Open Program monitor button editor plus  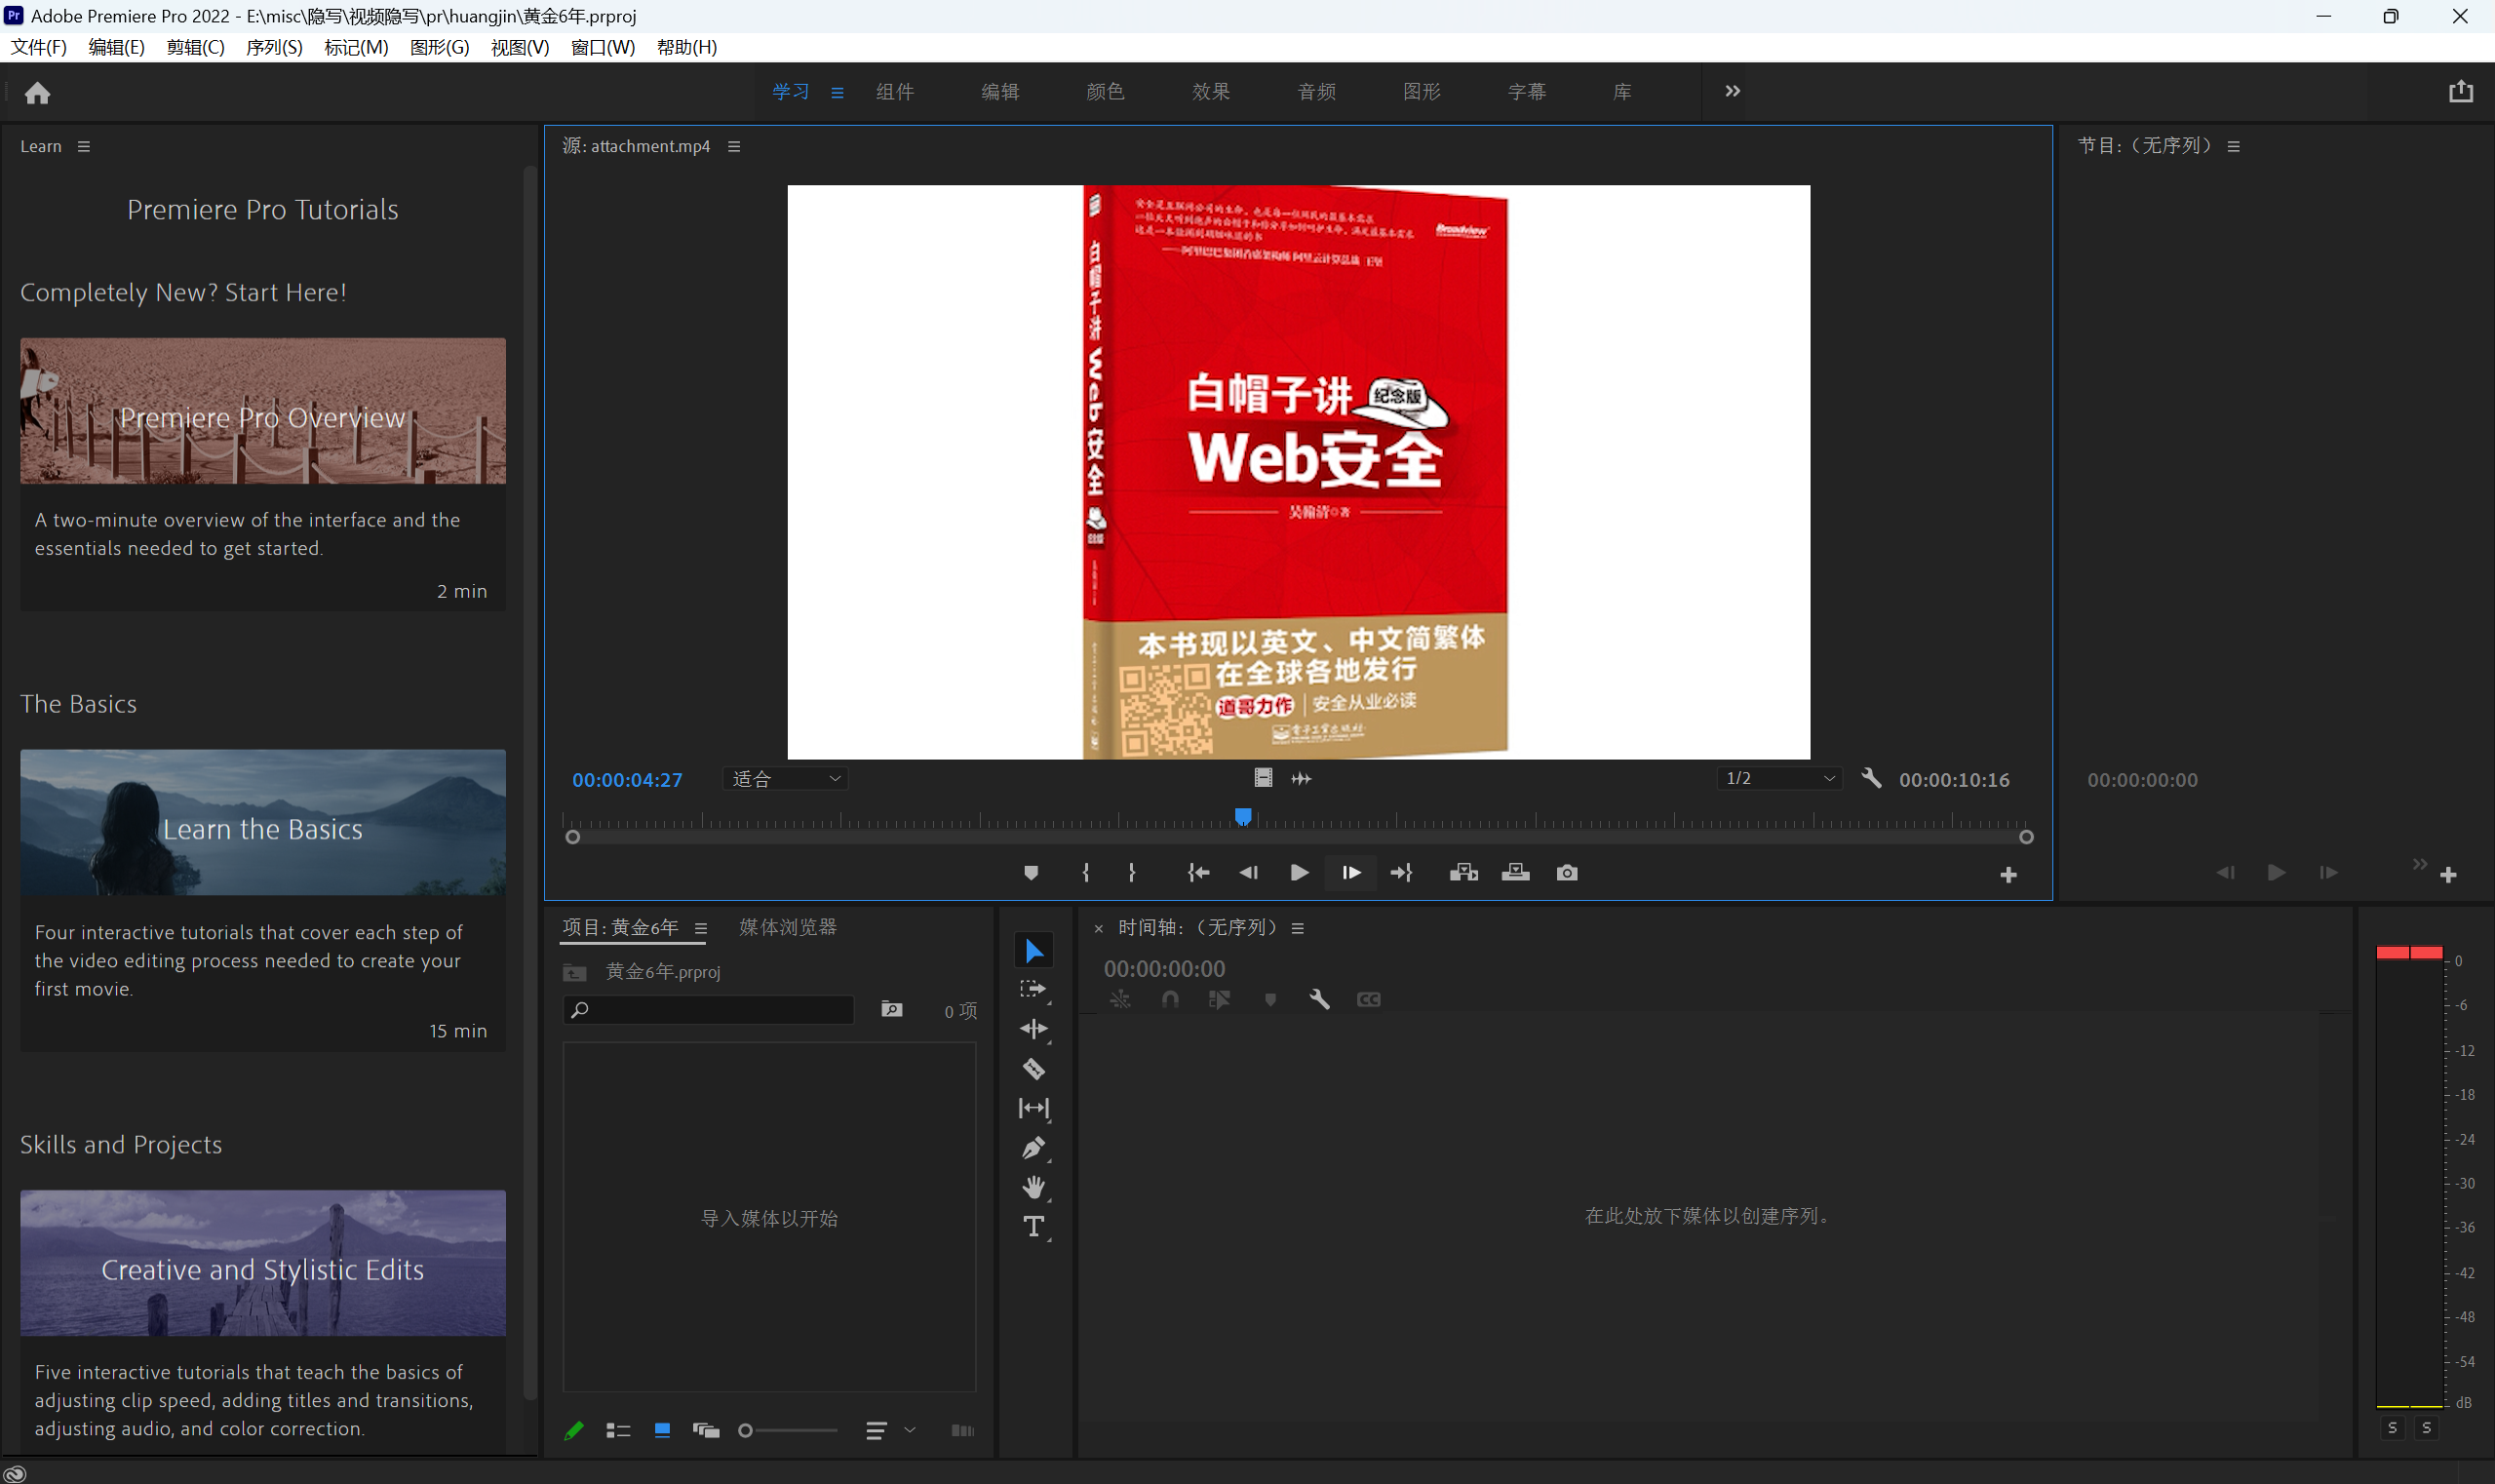(x=2448, y=875)
